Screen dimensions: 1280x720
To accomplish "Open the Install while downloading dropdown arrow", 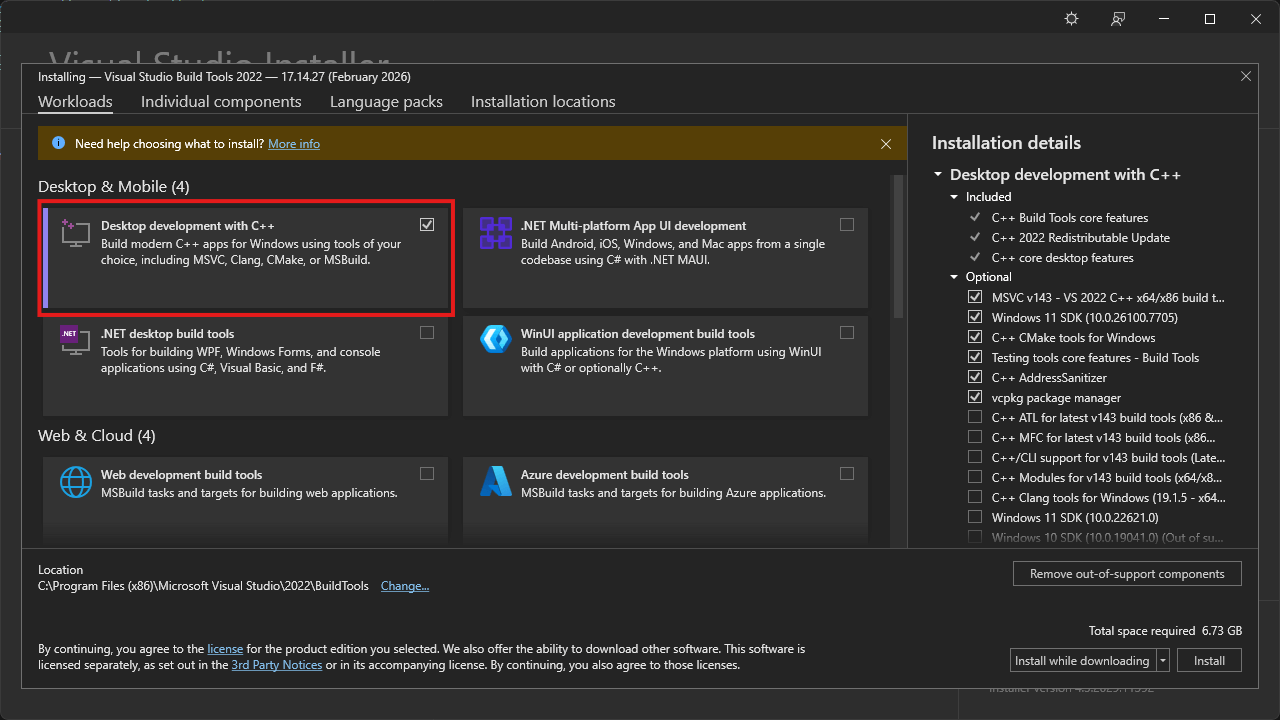I will tap(1163, 661).
